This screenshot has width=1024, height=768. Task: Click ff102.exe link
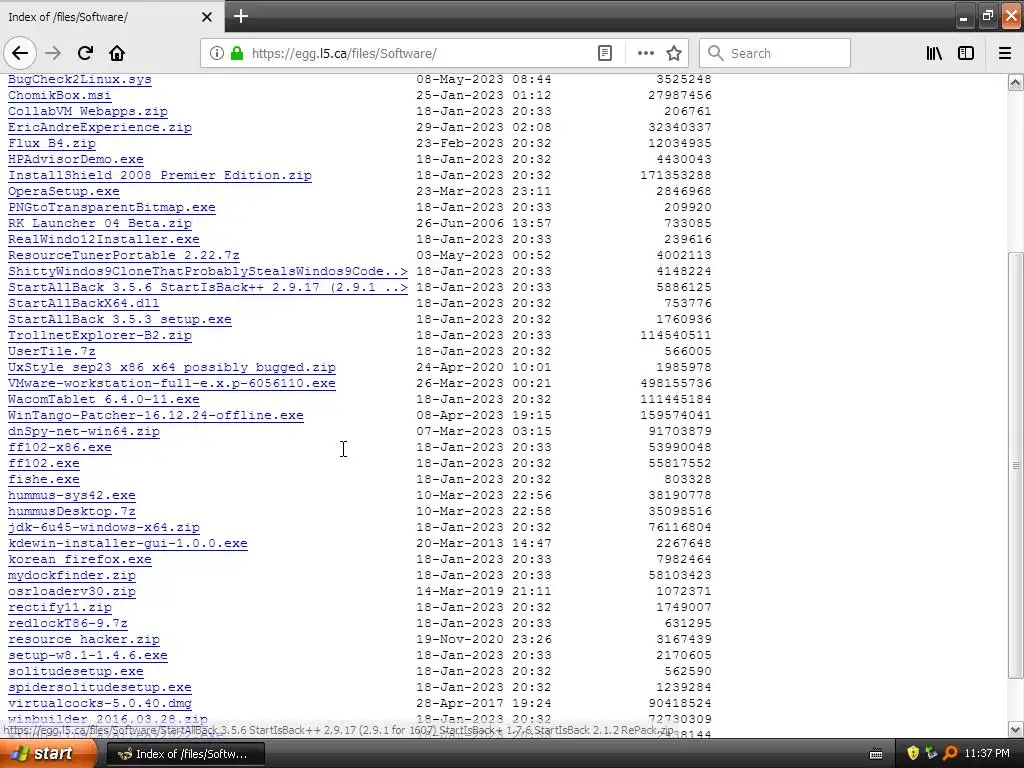(44, 464)
